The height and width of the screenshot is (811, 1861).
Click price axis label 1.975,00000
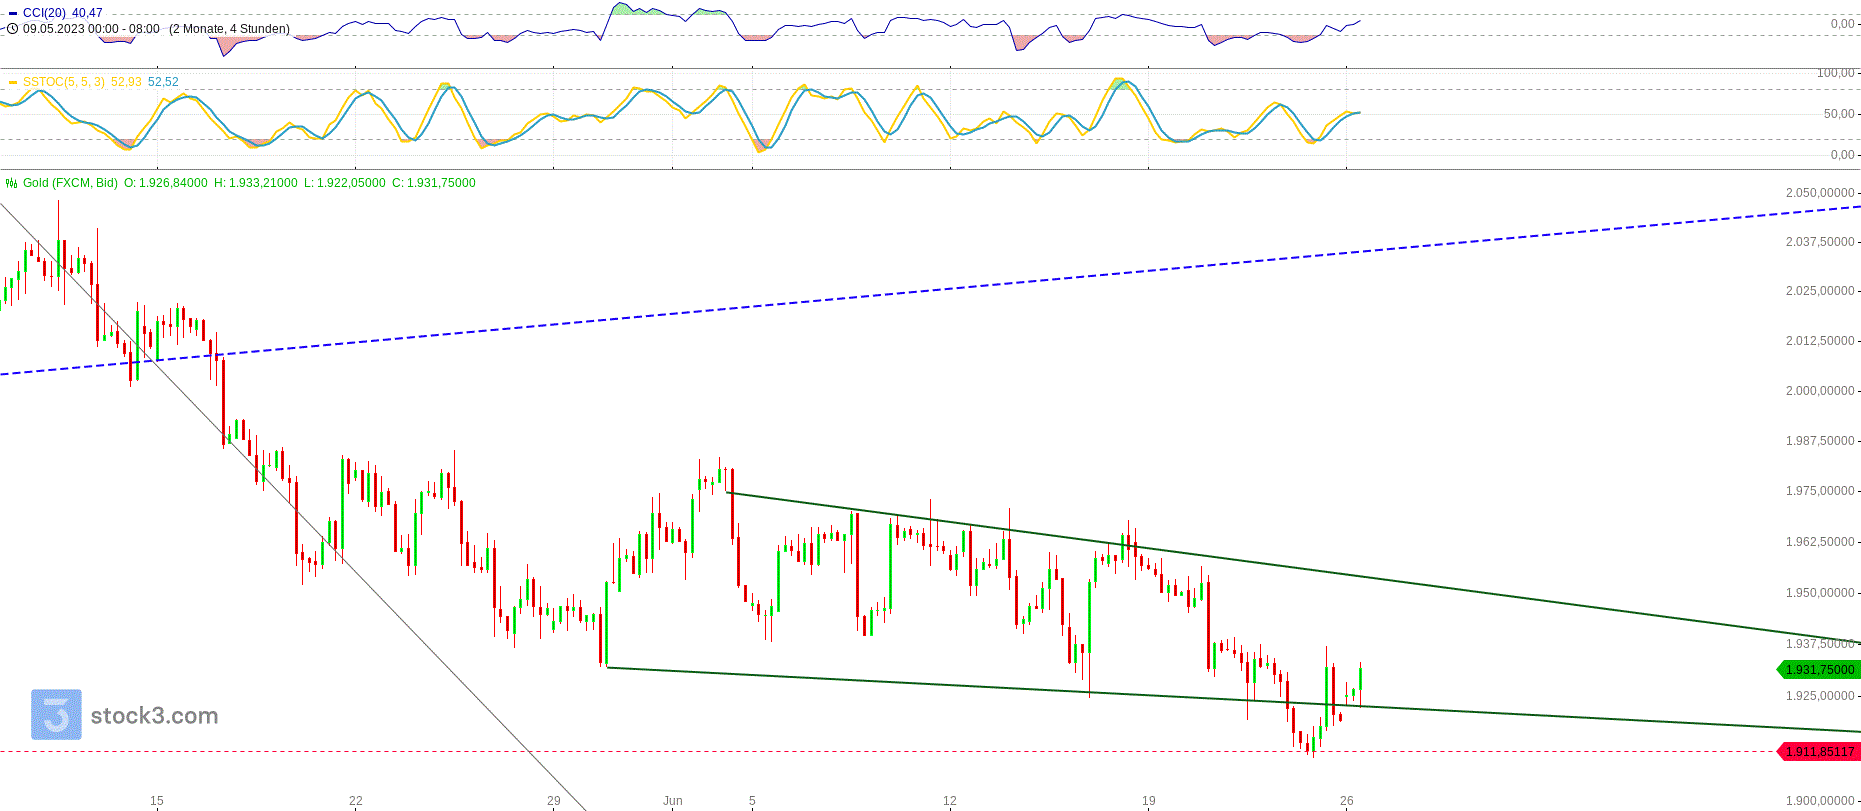pos(1820,491)
